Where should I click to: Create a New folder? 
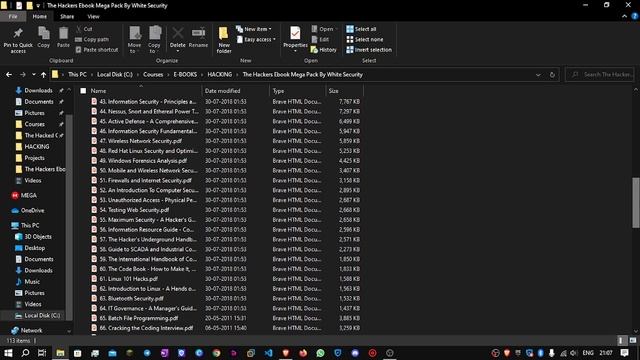click(x=224, y=40)
